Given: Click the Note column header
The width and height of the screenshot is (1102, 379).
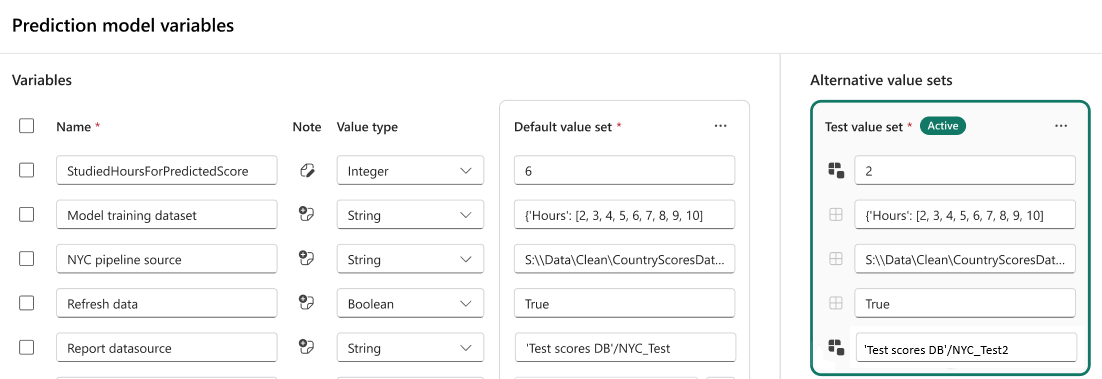Looking at the screenshot, I should (306, 127).
